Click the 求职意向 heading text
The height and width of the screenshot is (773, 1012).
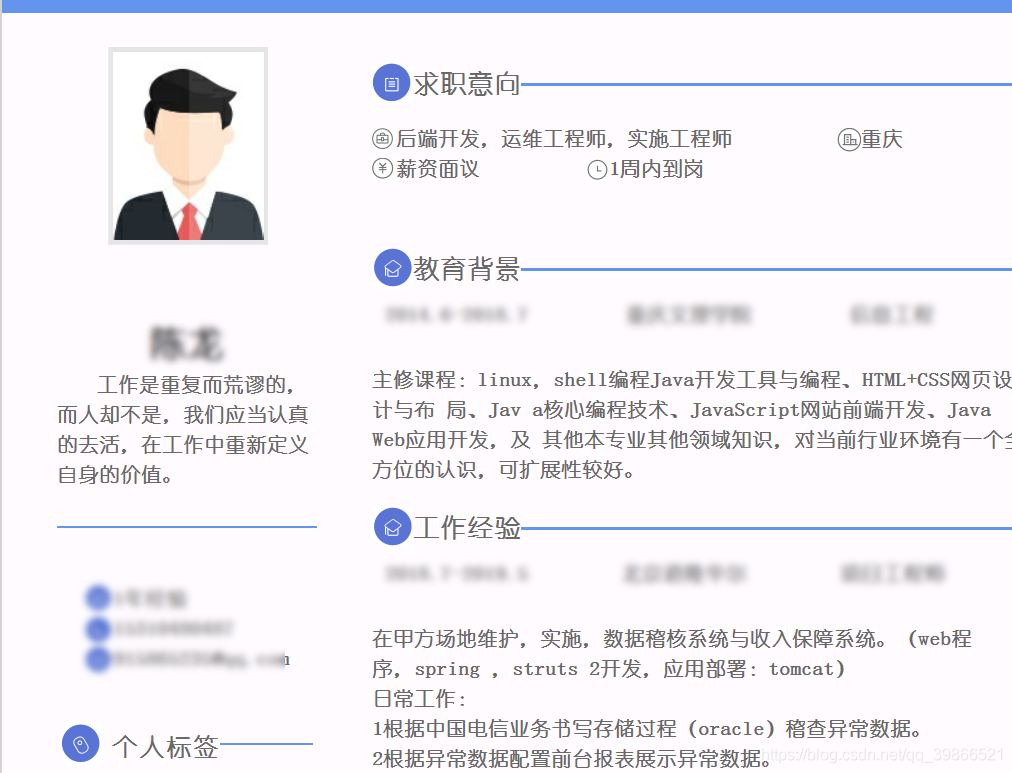coord(467,84)
